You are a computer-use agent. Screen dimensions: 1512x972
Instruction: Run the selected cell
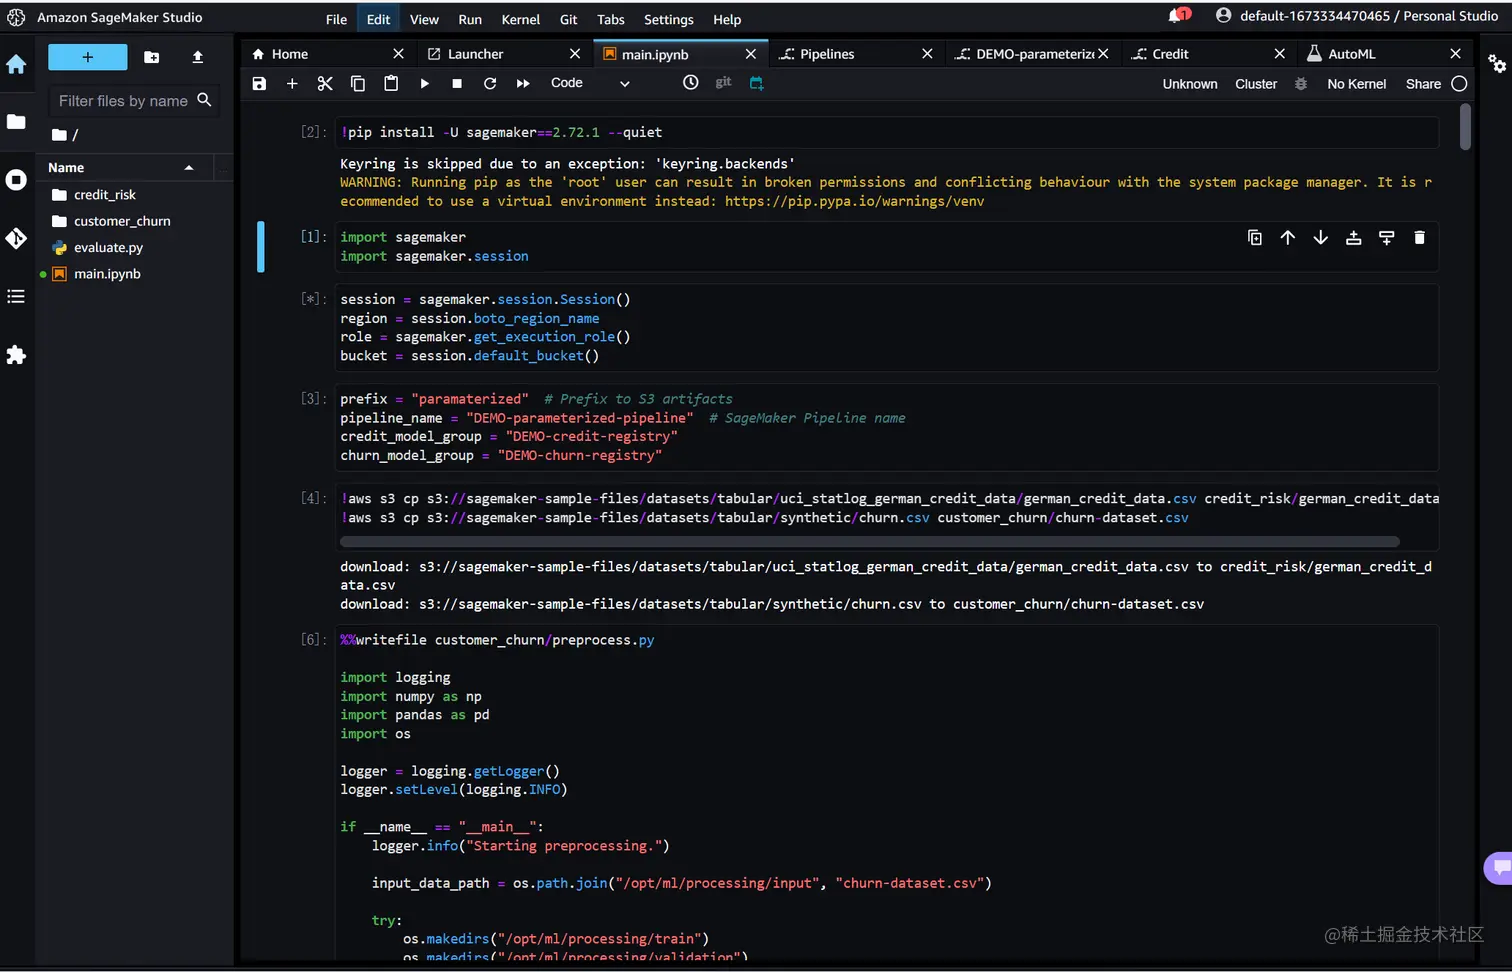pos(424,84)
